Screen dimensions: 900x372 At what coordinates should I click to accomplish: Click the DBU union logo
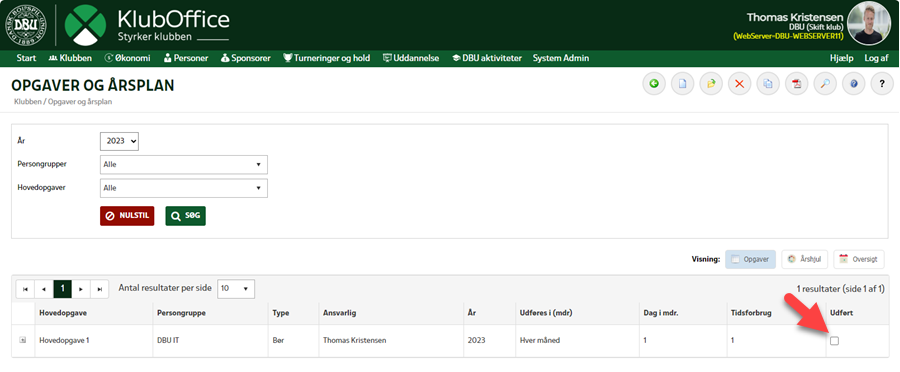pyautogui.click(x=26, y=25)
